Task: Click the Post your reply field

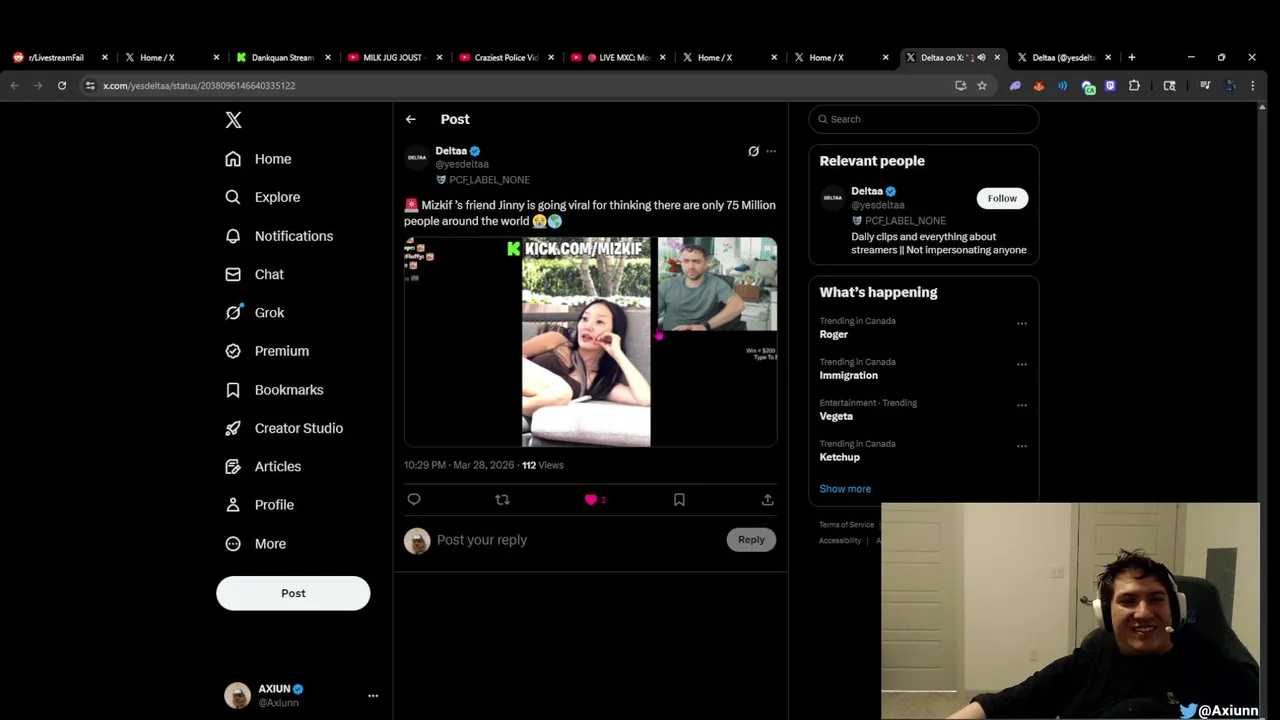Action: tap(575, 540)
